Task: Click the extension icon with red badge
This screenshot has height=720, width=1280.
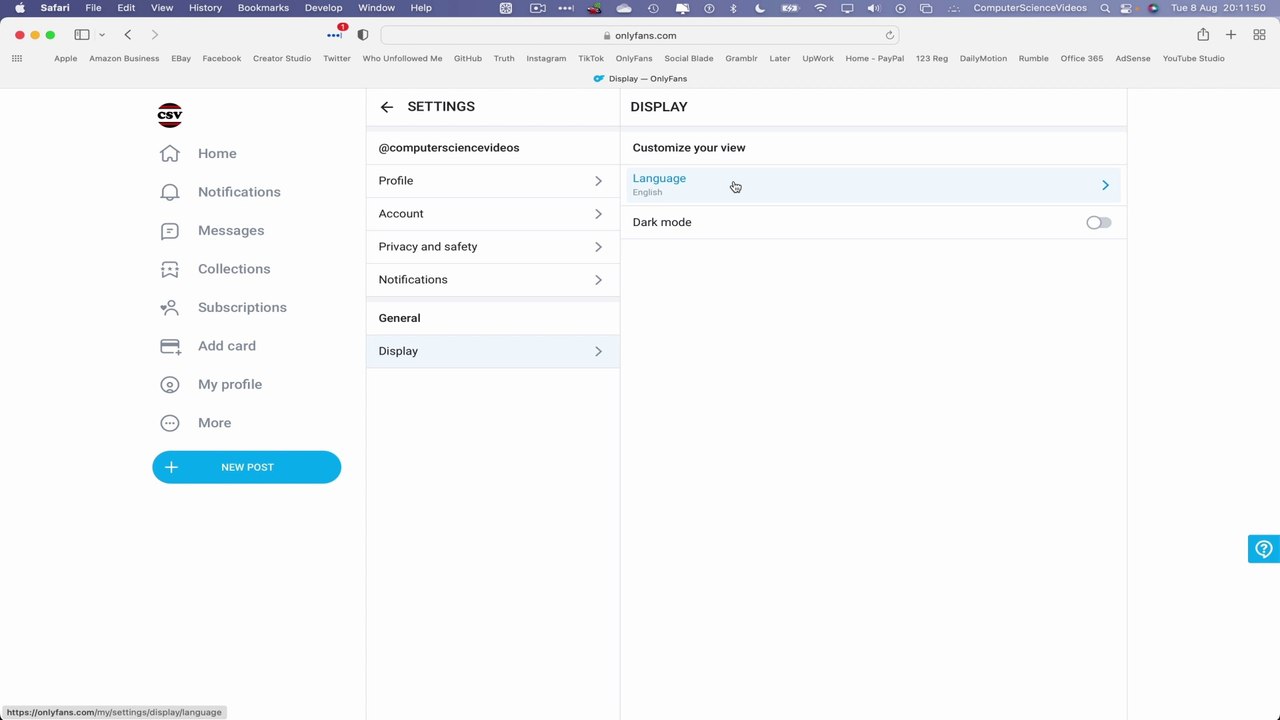Action: (335, 34)
